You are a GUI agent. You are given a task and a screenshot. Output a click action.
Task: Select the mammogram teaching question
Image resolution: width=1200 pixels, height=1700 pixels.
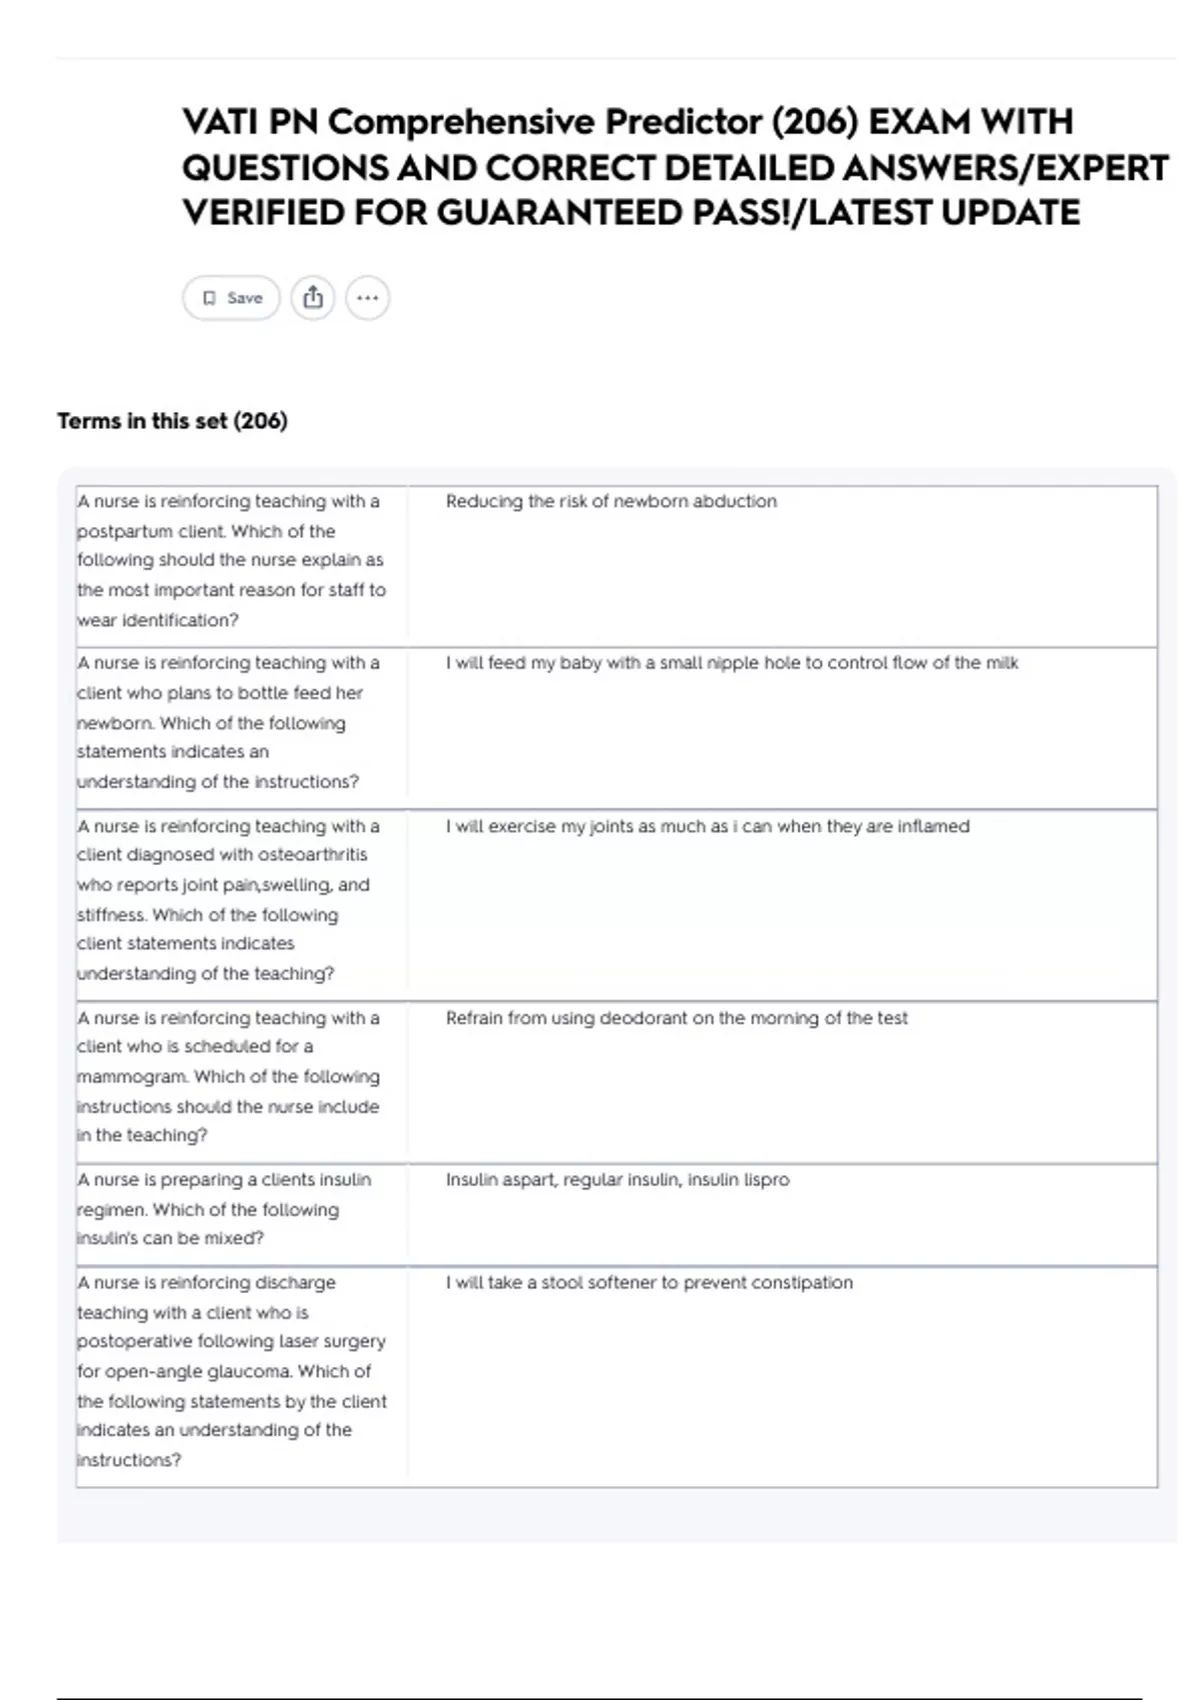click(x=229, y=1076)
